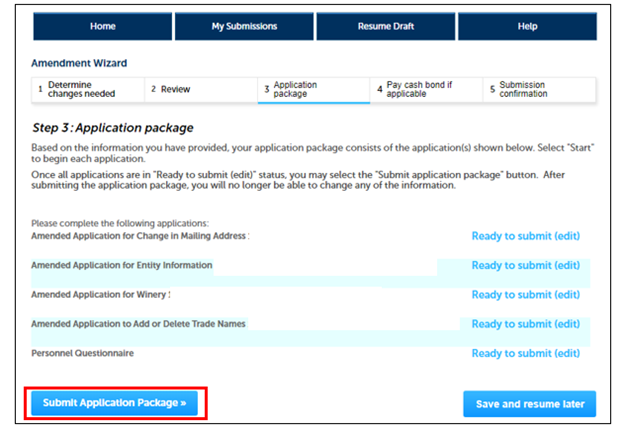
Task: Edit the Change in Mailing Address application status link
Action: point(525,237)
